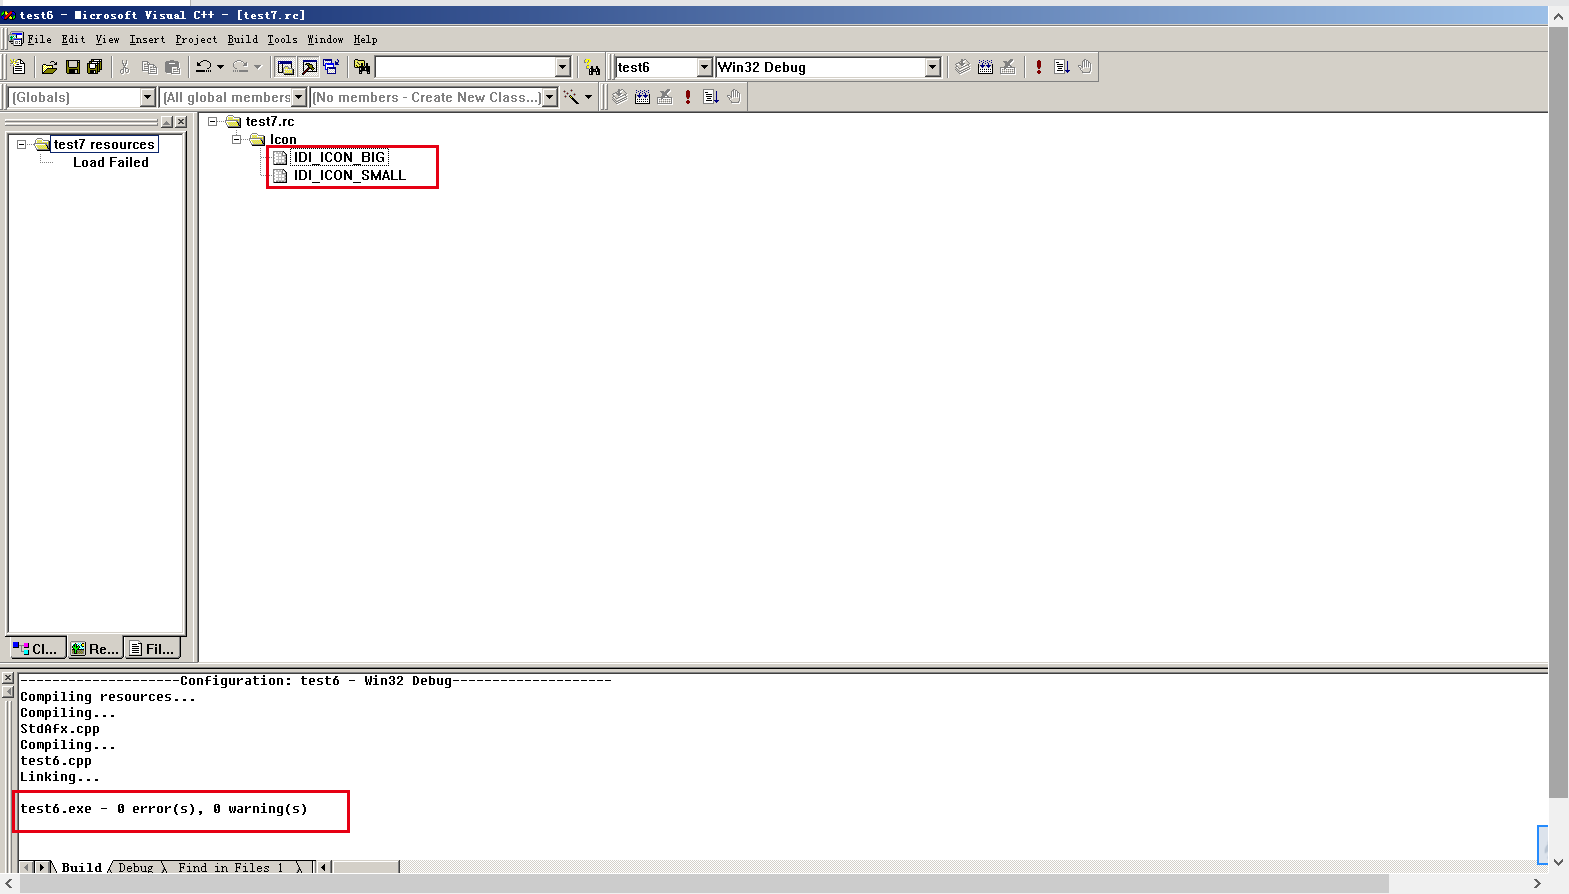Switch to the ClassView tab
1569x894 pixels.
[x=37, y=648]
